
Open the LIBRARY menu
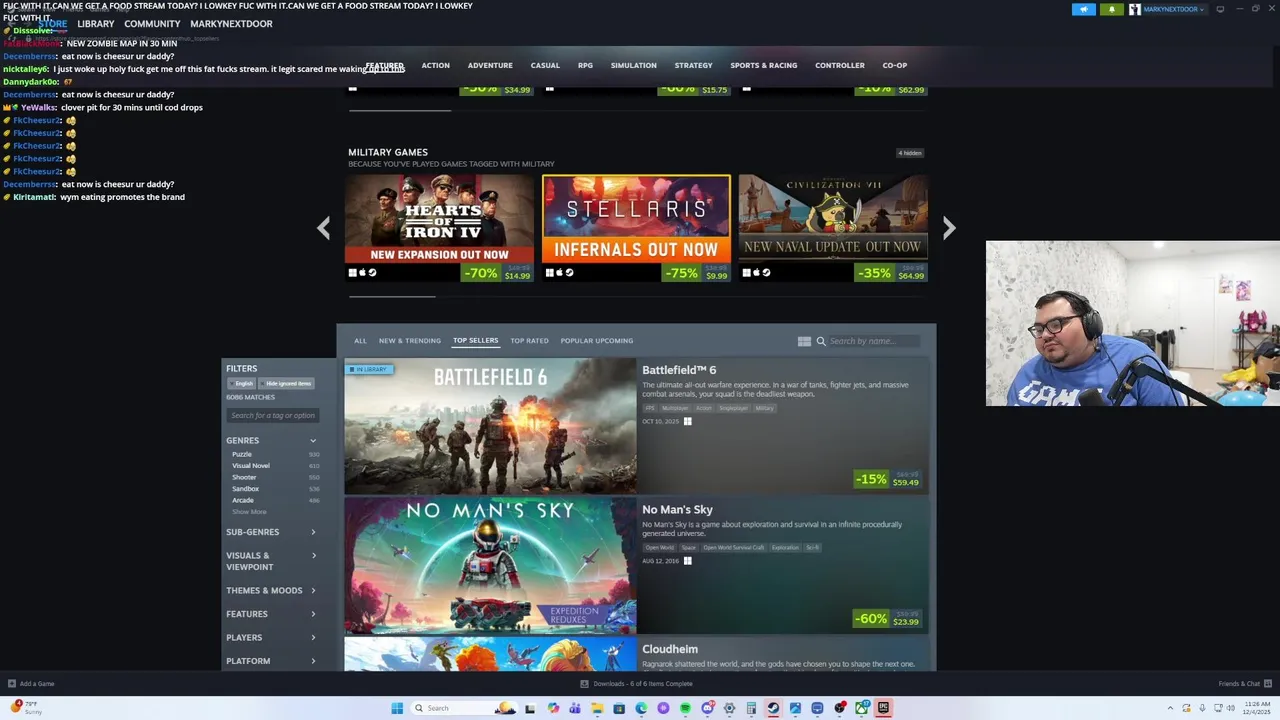(x=96, y=24)
